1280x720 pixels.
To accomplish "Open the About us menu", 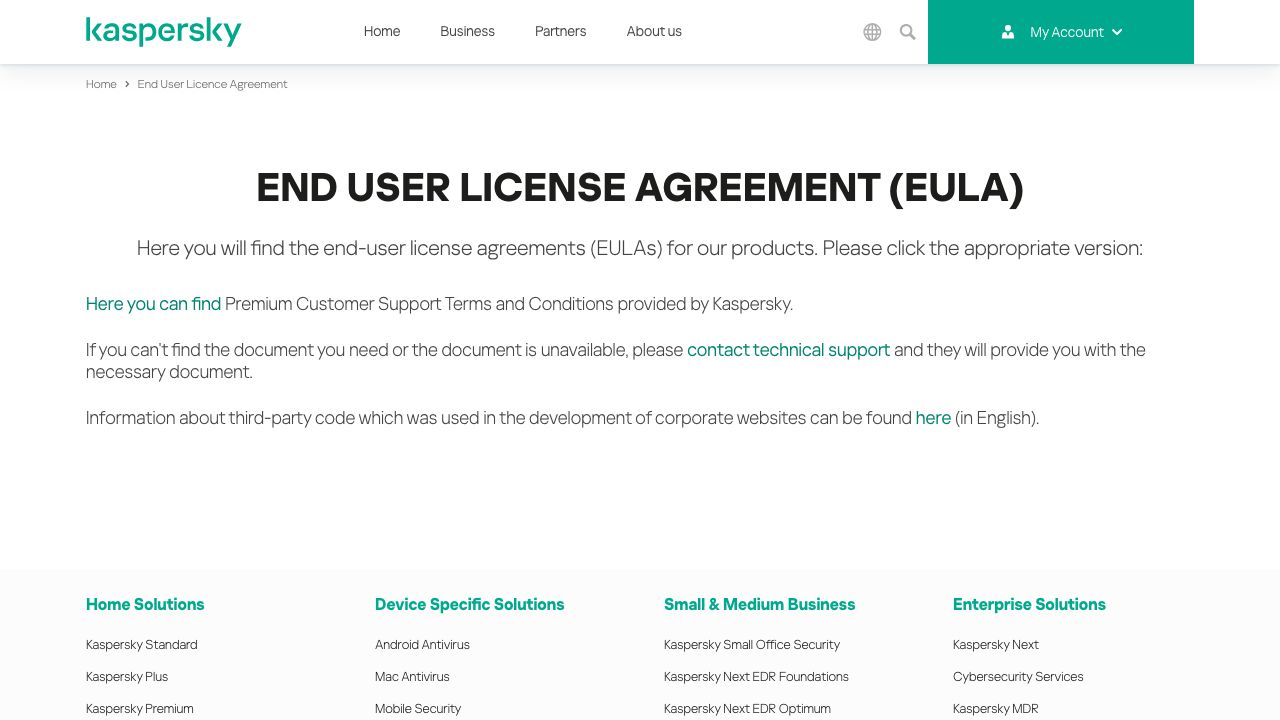I will click(x=654, y=31).
